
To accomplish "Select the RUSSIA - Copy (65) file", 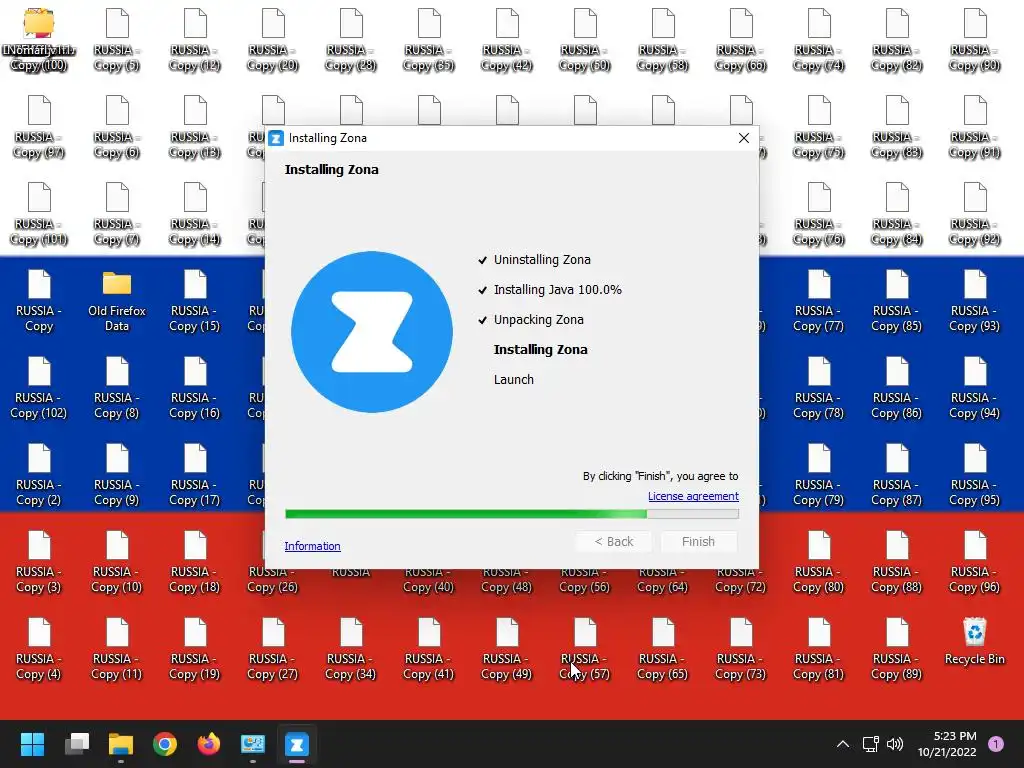I will 662,648.
